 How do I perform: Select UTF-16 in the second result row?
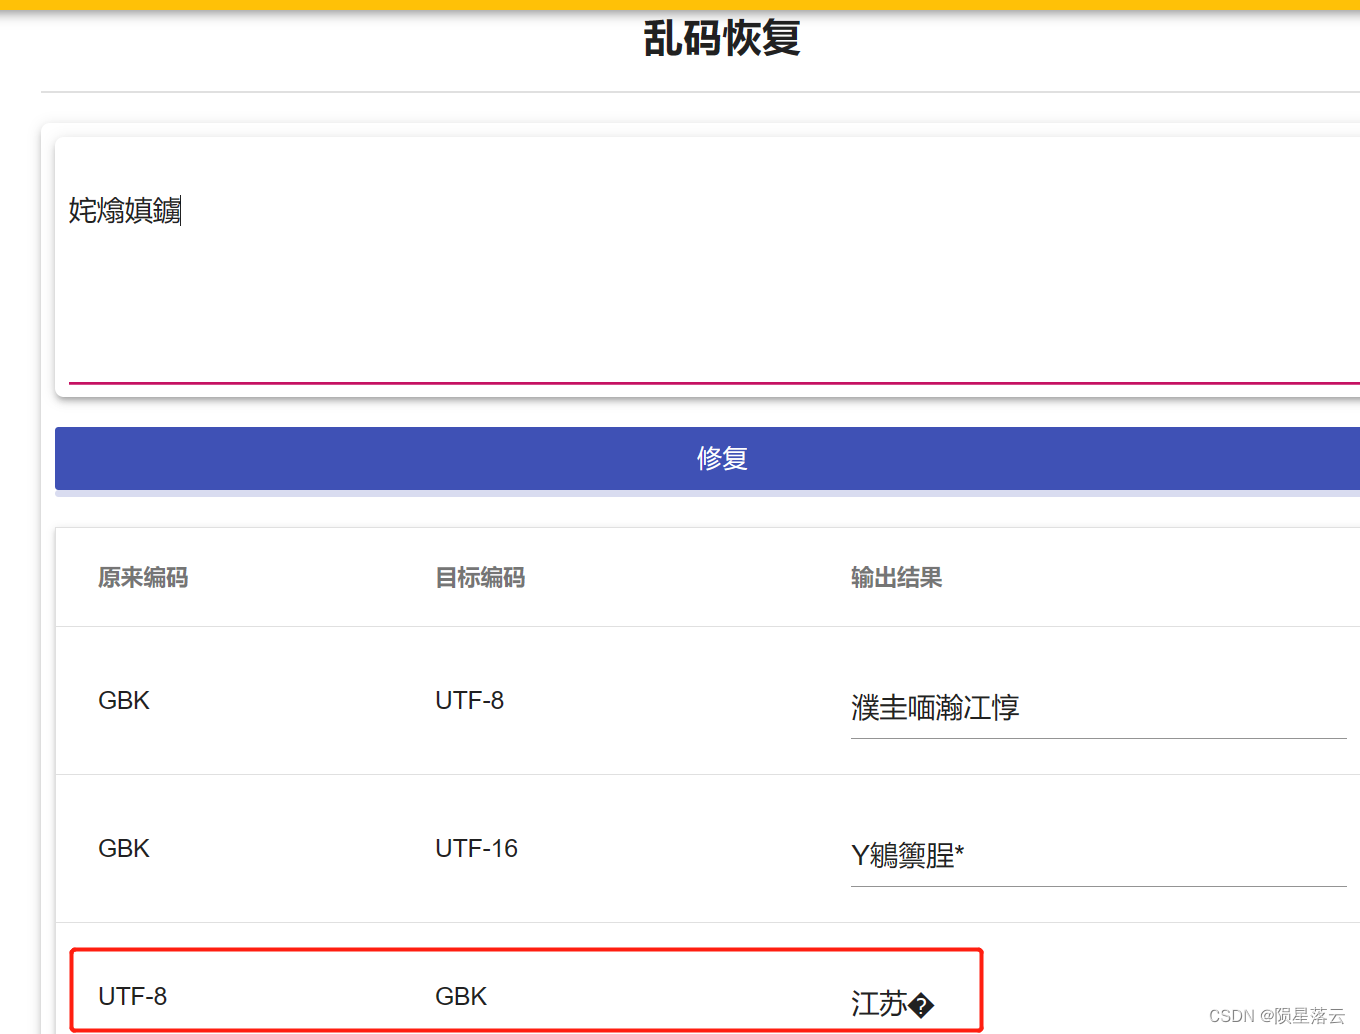pos(476,848)
